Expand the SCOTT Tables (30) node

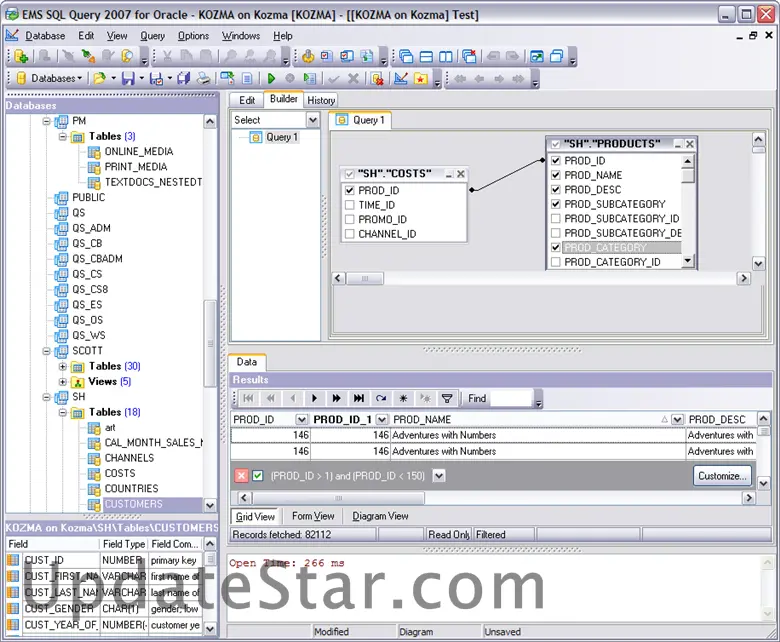63,367
